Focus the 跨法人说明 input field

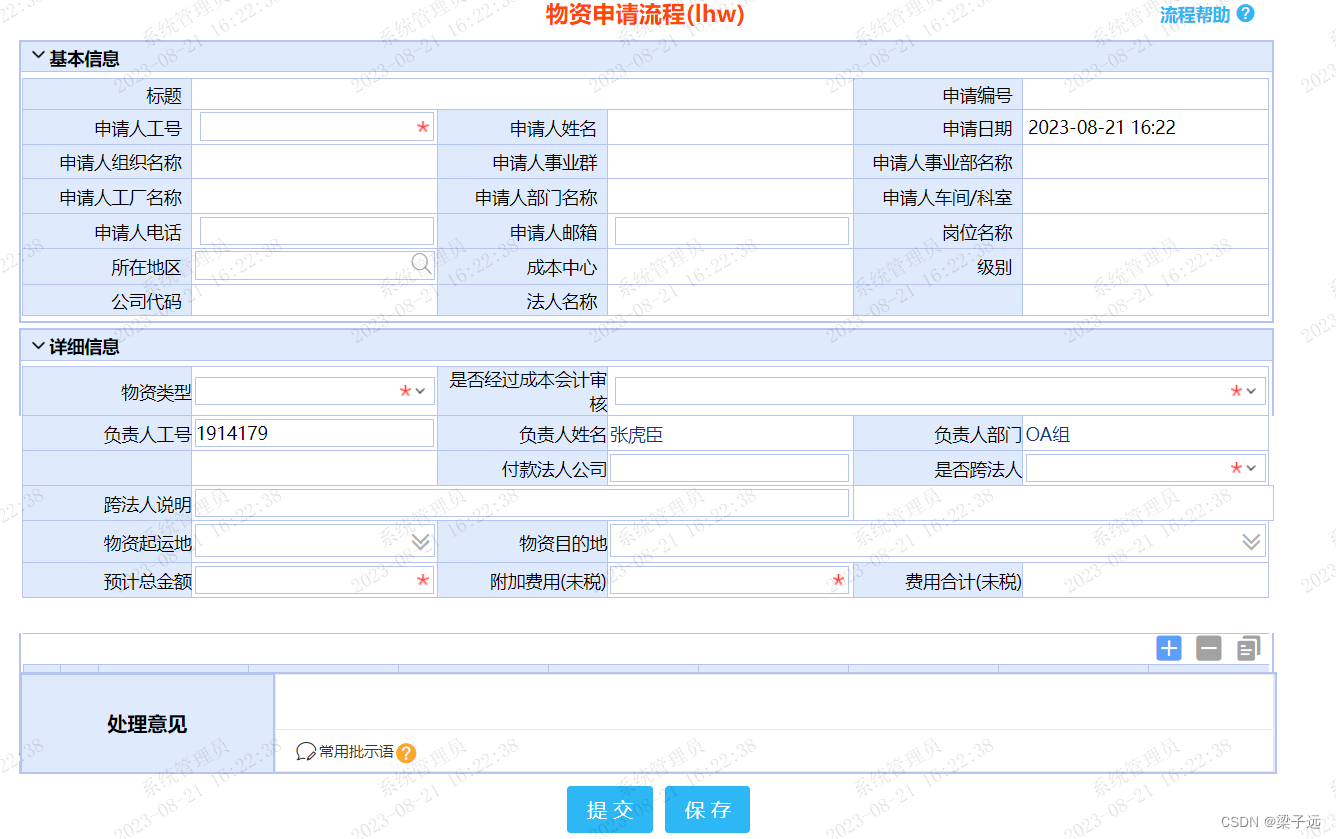(x=522, y=503)
